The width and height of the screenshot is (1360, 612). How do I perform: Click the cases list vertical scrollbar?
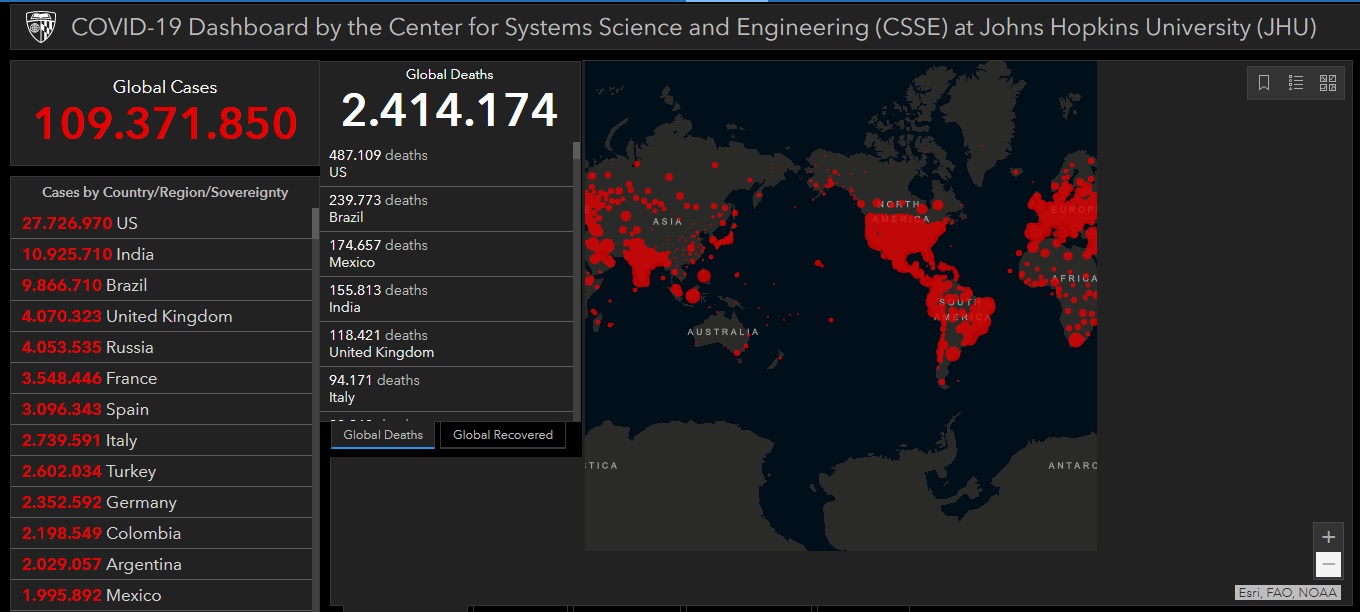[x=316, y=400]
